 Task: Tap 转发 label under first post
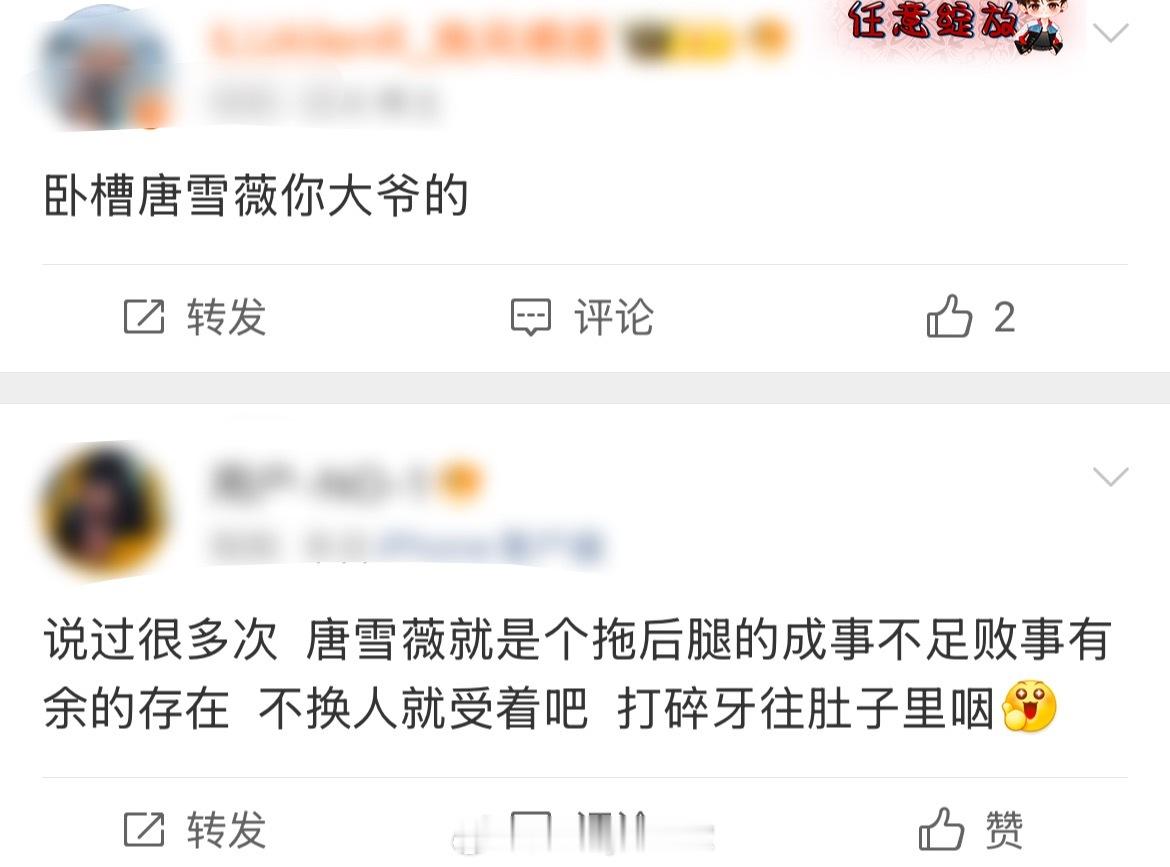(x=226, y=317)
